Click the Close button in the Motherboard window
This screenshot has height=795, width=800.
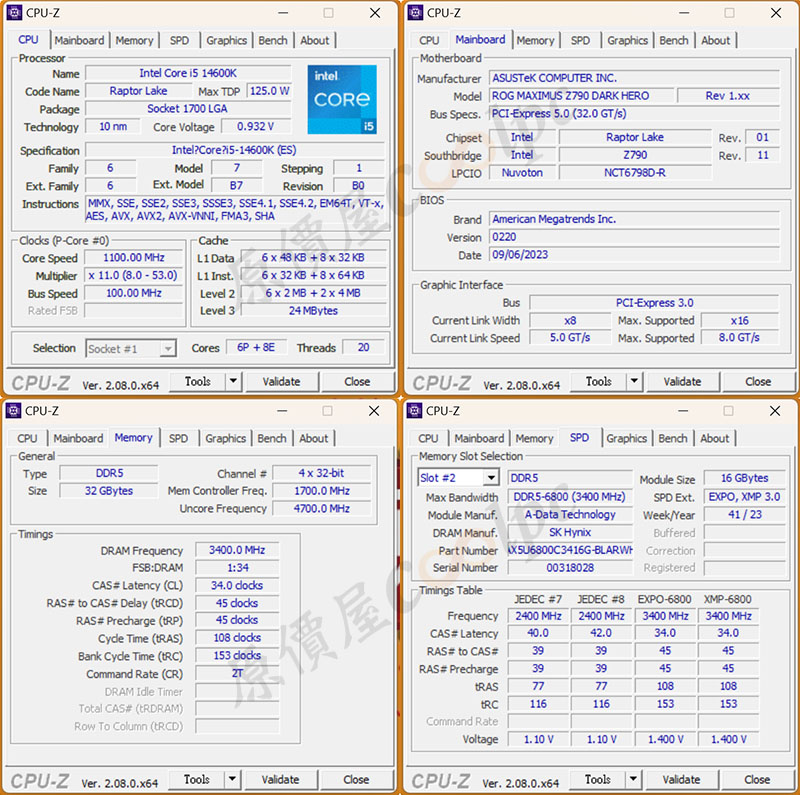tap(758, 381)
